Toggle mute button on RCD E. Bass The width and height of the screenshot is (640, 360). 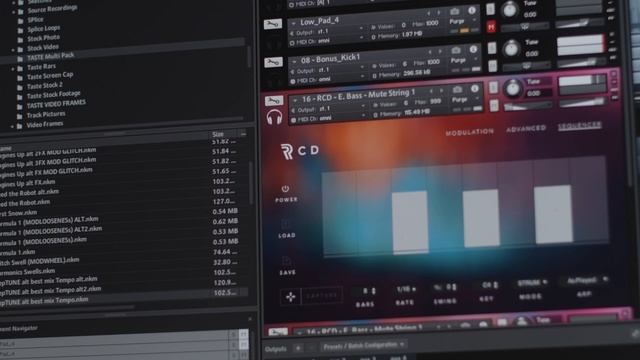494,106
